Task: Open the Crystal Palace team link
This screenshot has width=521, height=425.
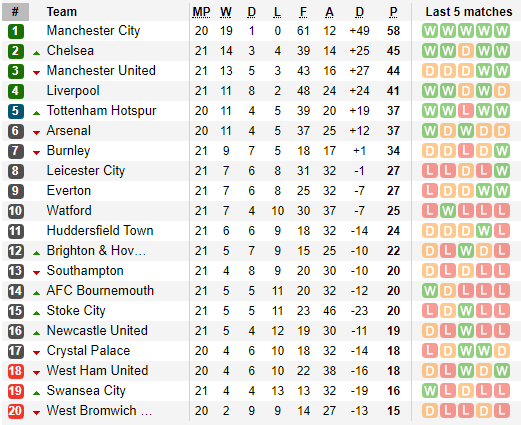Action: point(88,351)
